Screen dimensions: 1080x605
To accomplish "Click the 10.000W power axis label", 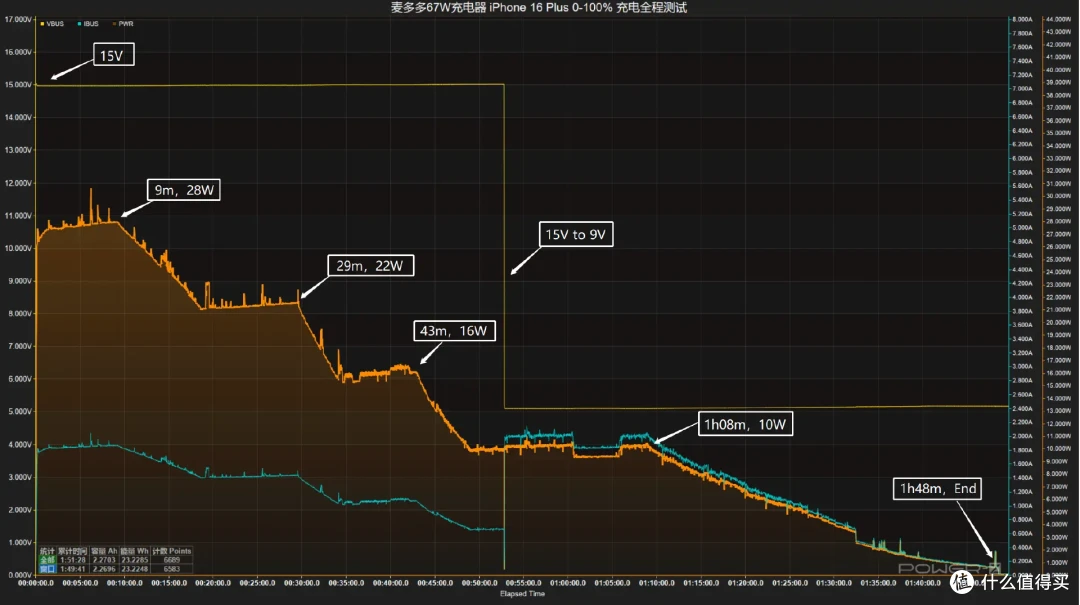I will [1058, 449].
